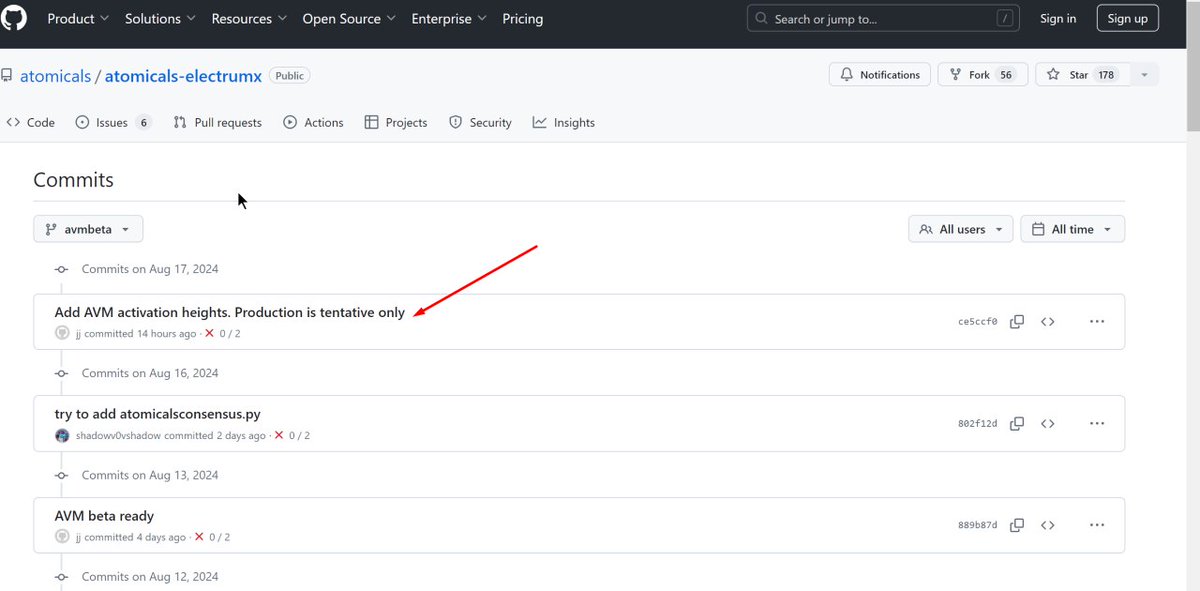Browse repository at commit 889b87d
The height and width of the screenshot is (591, 1200).
point(1048,526)
